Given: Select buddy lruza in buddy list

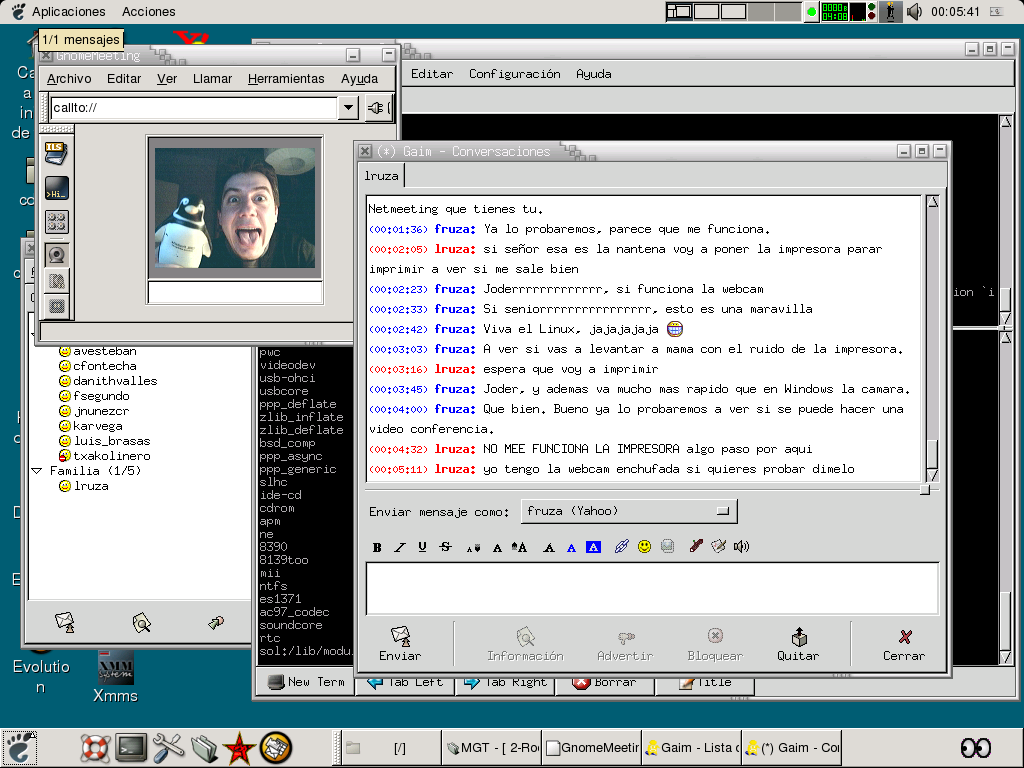Looking at the screenshot, I should 91,486.
